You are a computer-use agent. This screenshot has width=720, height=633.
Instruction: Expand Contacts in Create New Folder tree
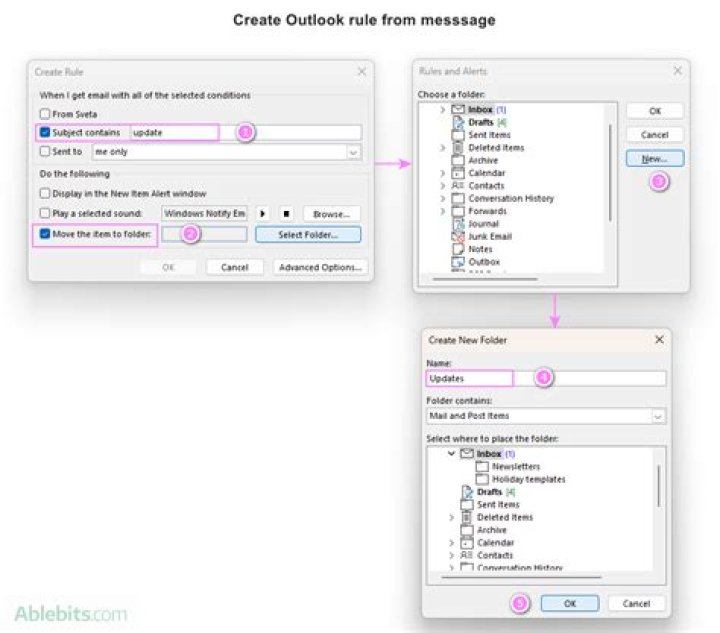451,555
